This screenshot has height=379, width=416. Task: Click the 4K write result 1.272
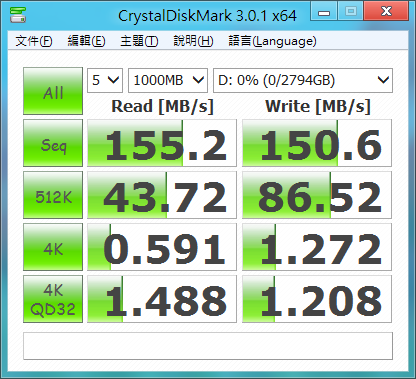[317, 247]
